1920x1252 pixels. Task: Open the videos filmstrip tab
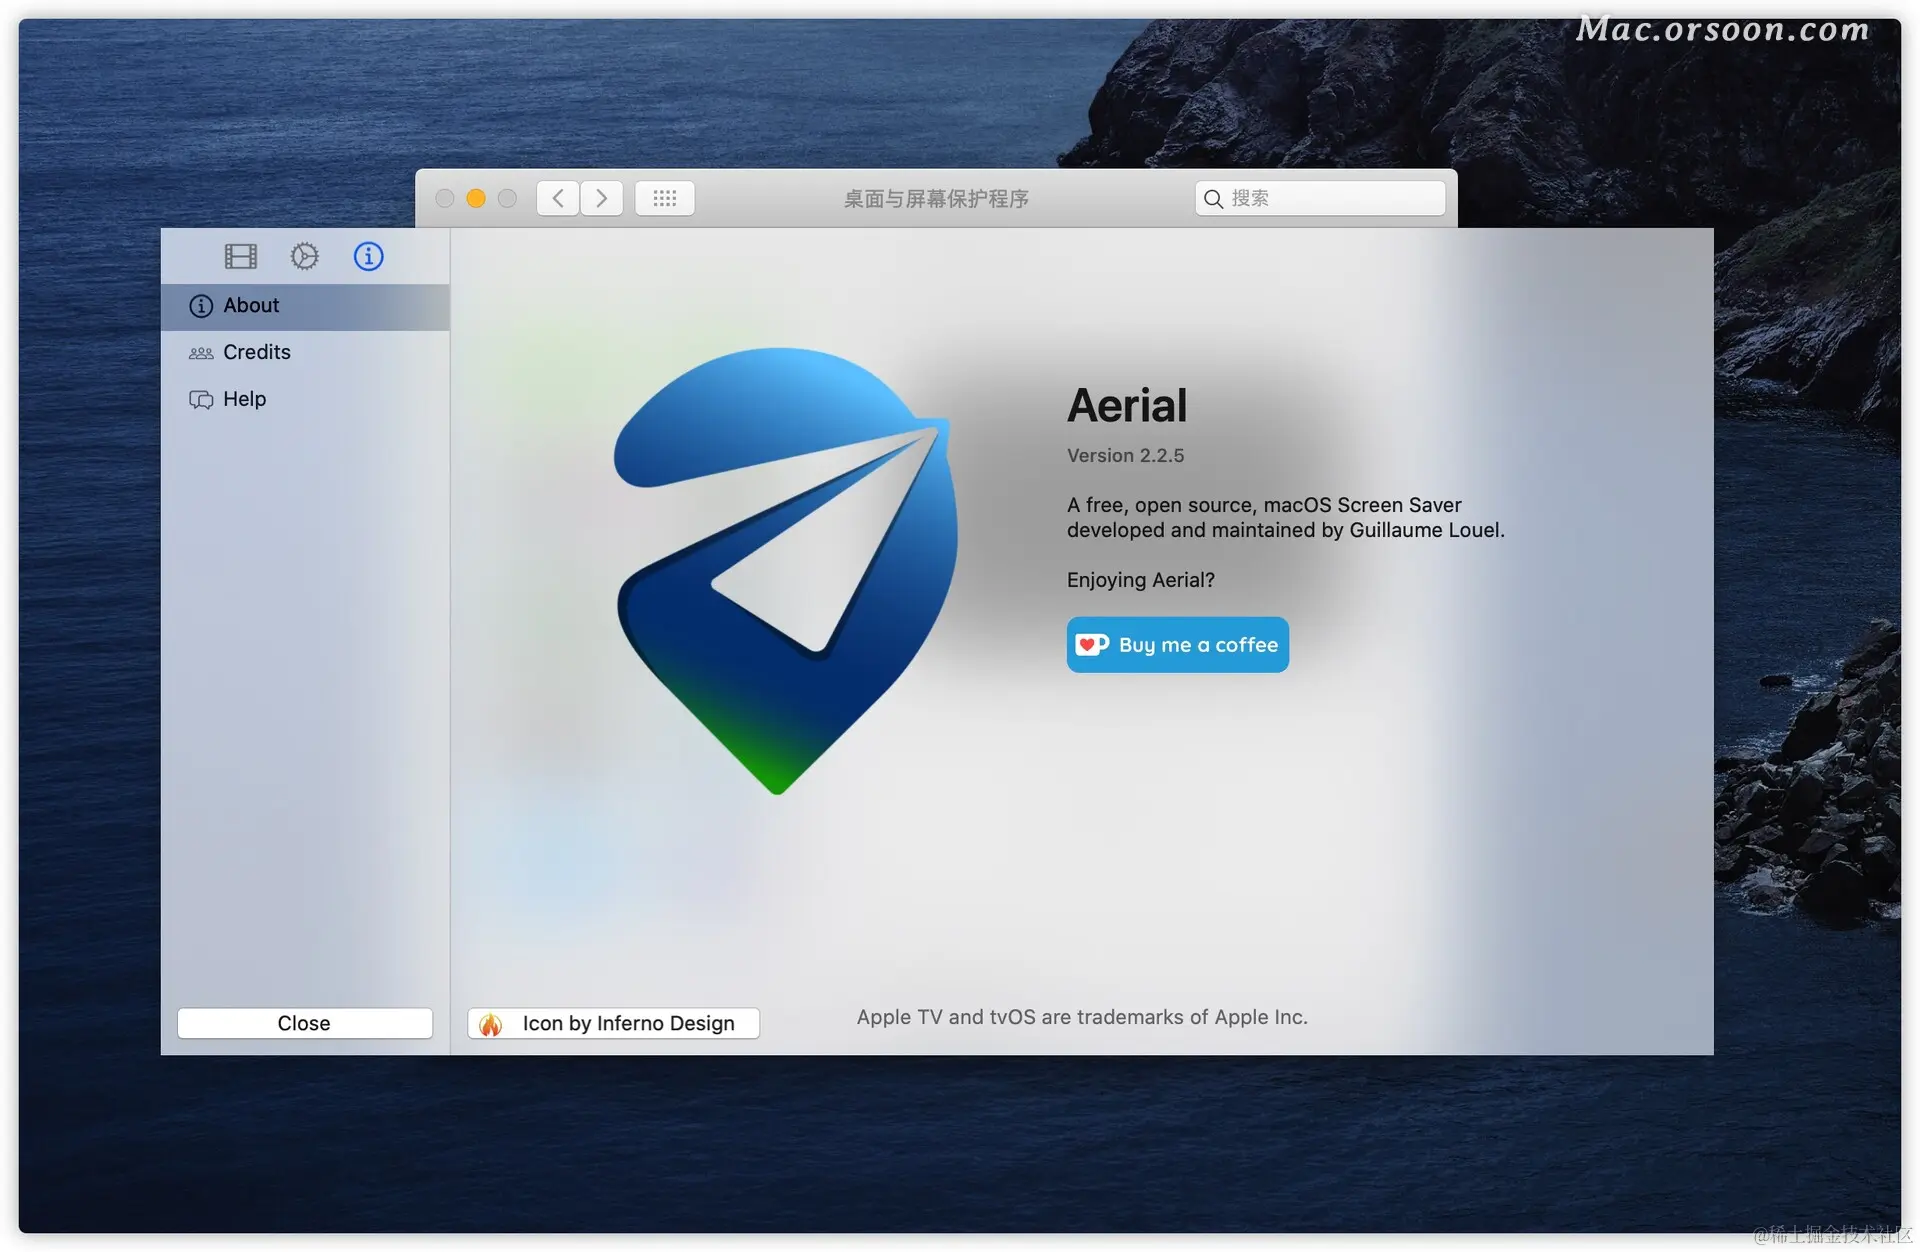[240, 257]
